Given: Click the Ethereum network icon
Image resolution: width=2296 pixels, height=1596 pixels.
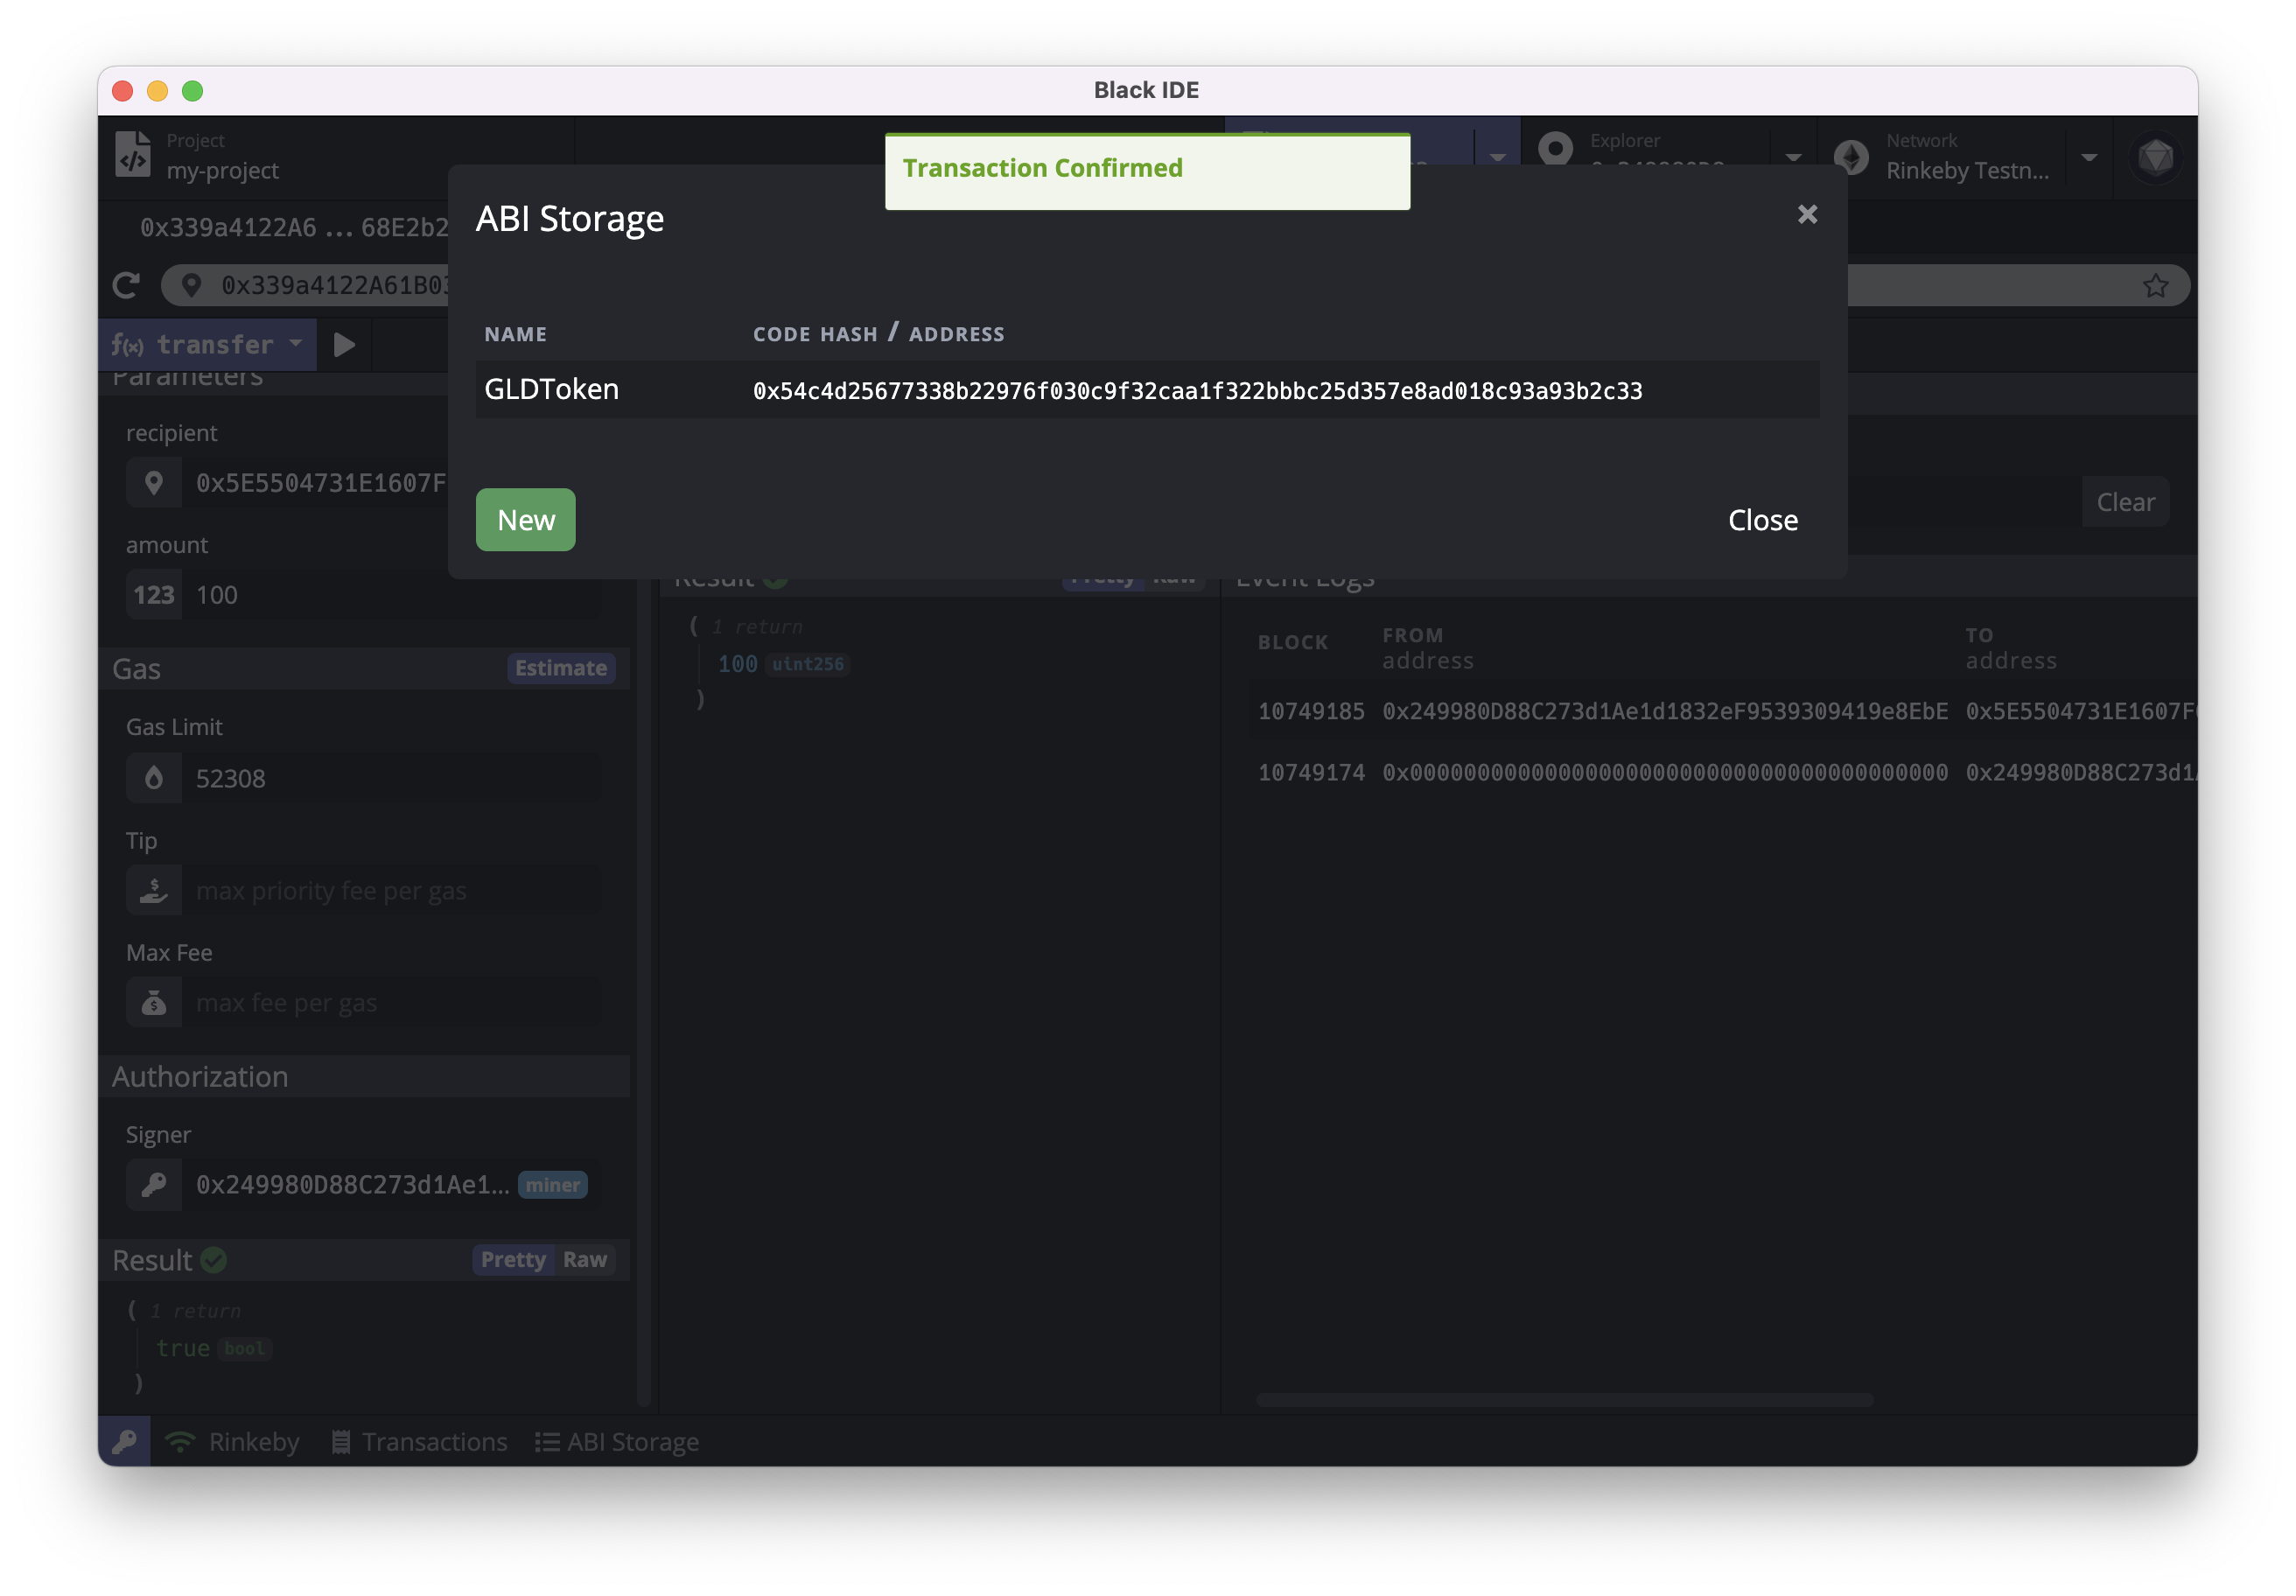Looking at the screenshot, I should point(1851,157).
